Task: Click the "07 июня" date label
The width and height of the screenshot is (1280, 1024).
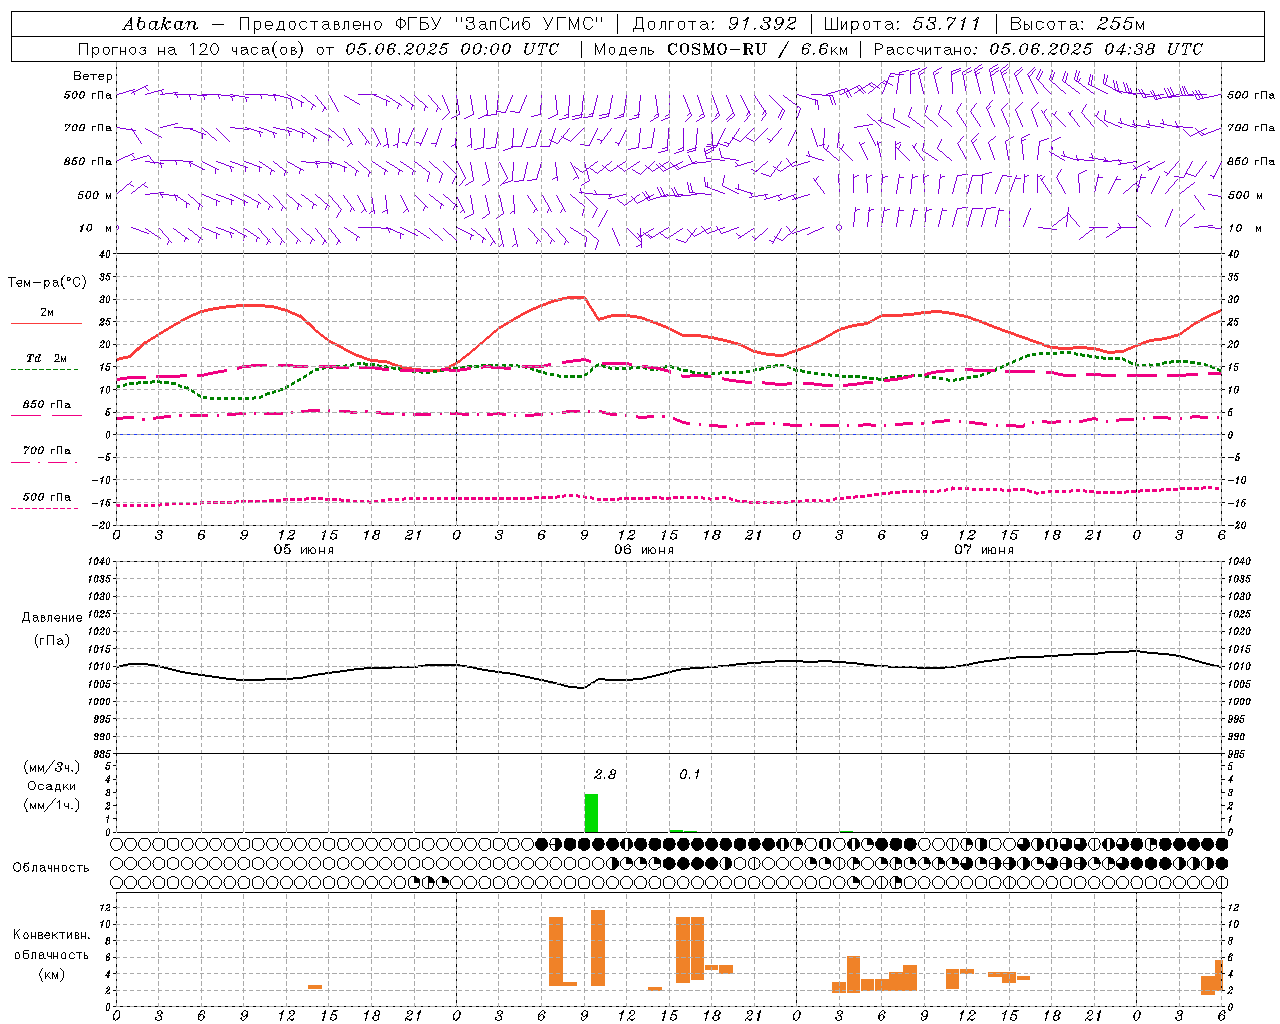Action: (984, 549)
